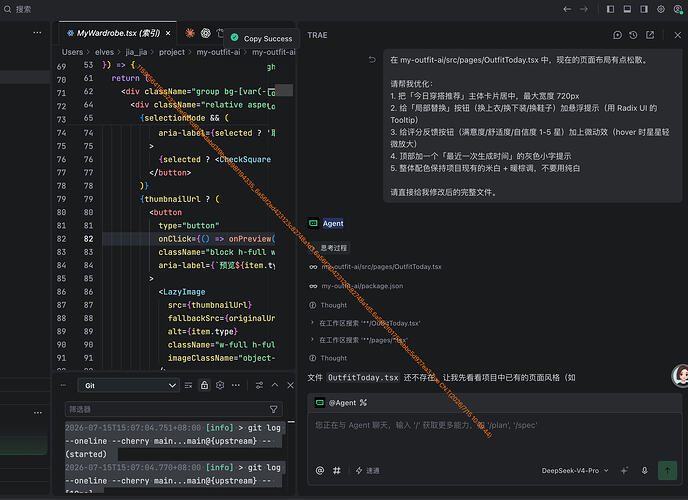Open the my-outfit-ai/package.json file link
The image size is (688, 500).
362,286
